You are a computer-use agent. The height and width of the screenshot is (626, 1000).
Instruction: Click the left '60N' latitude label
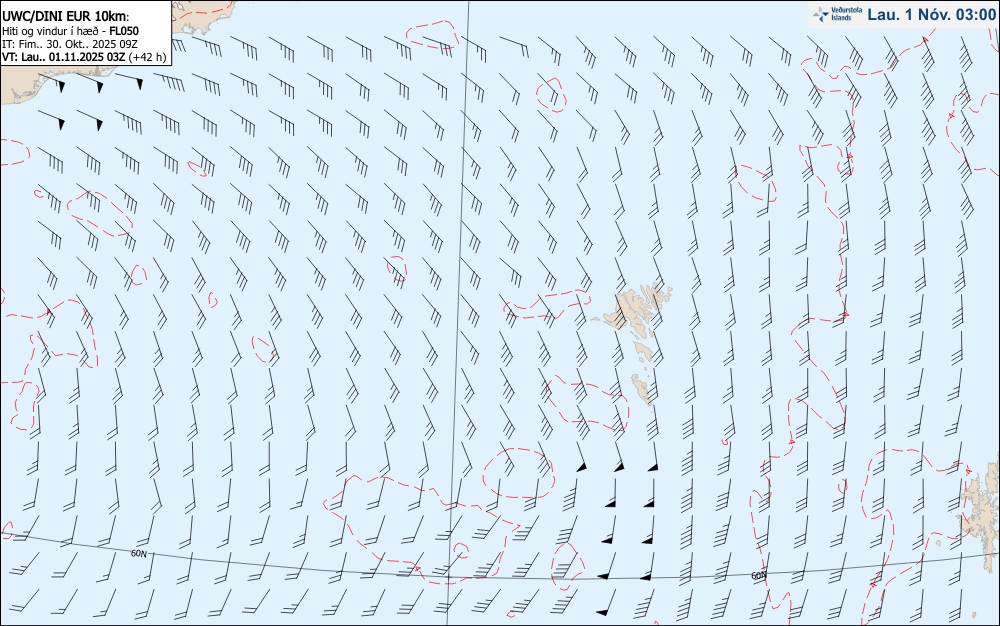point(138,554)
